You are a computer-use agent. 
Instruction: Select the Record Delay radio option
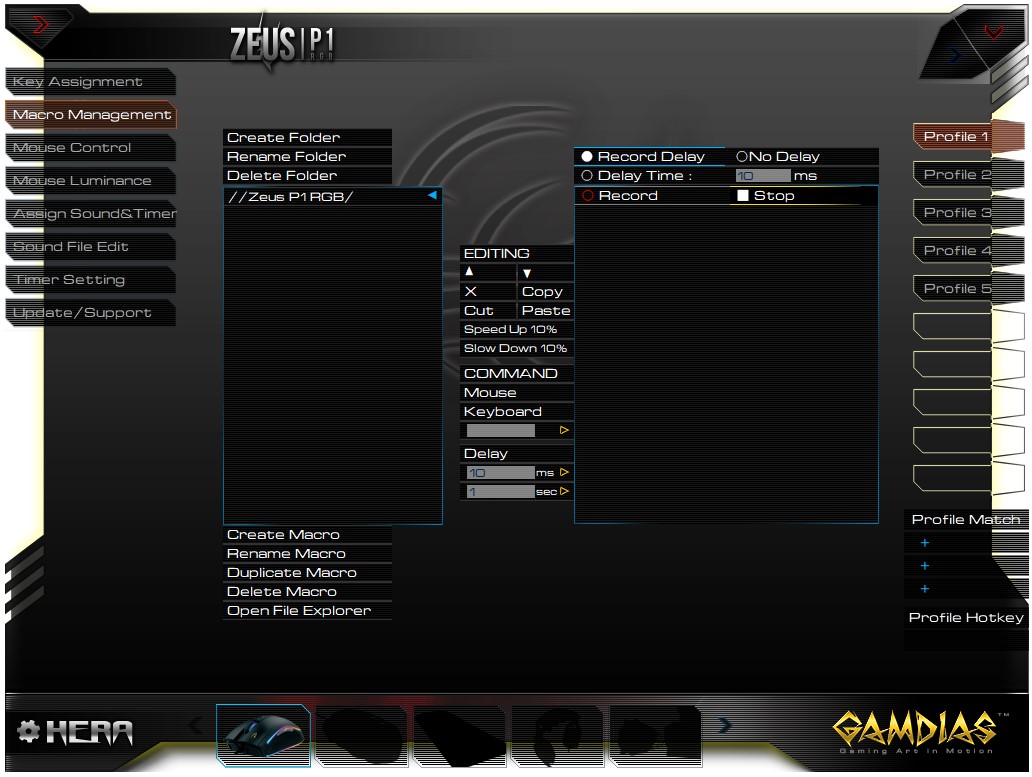point(587,157)
